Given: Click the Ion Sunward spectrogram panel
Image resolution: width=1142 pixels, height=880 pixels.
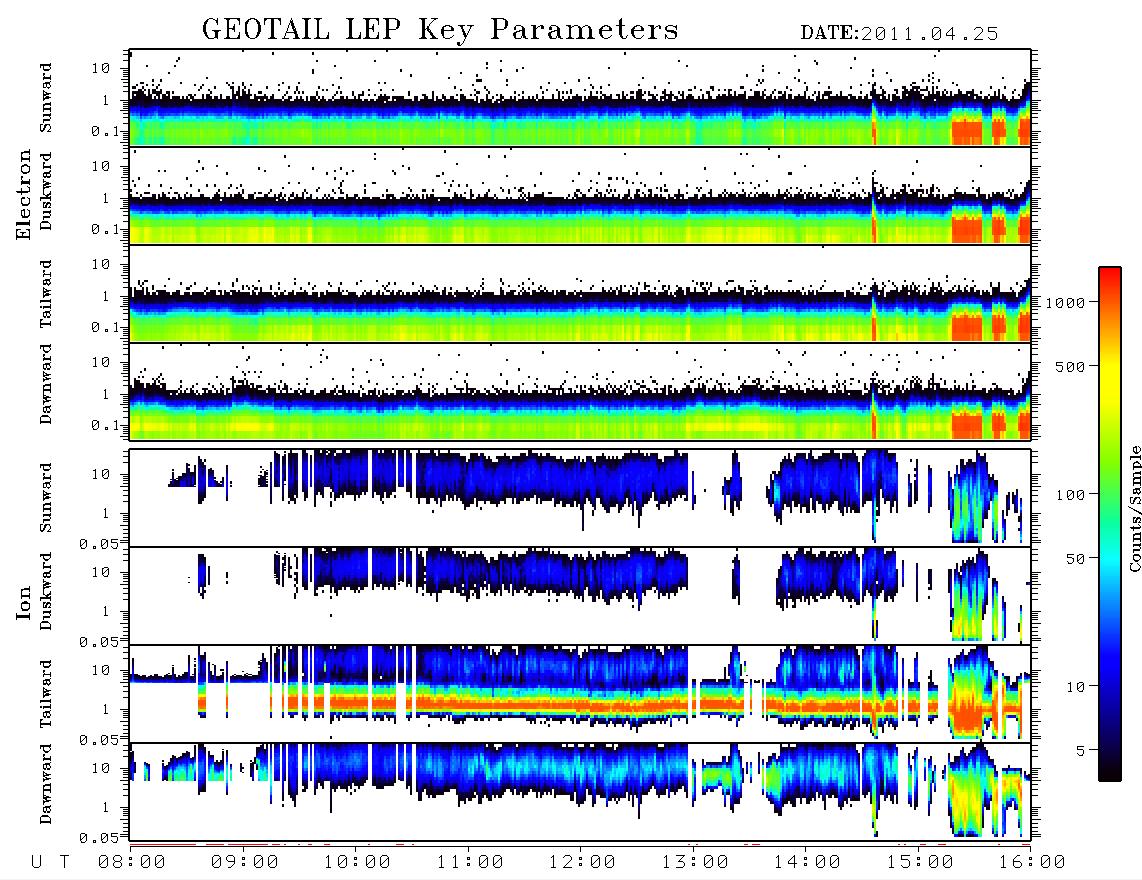Looking at the screenshot, I should pos(580,498).
